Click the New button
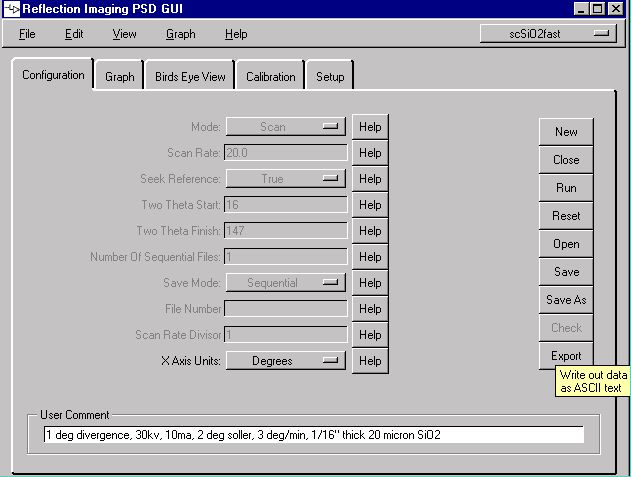The width and height of the screenshot is (631, 477). 566,132
